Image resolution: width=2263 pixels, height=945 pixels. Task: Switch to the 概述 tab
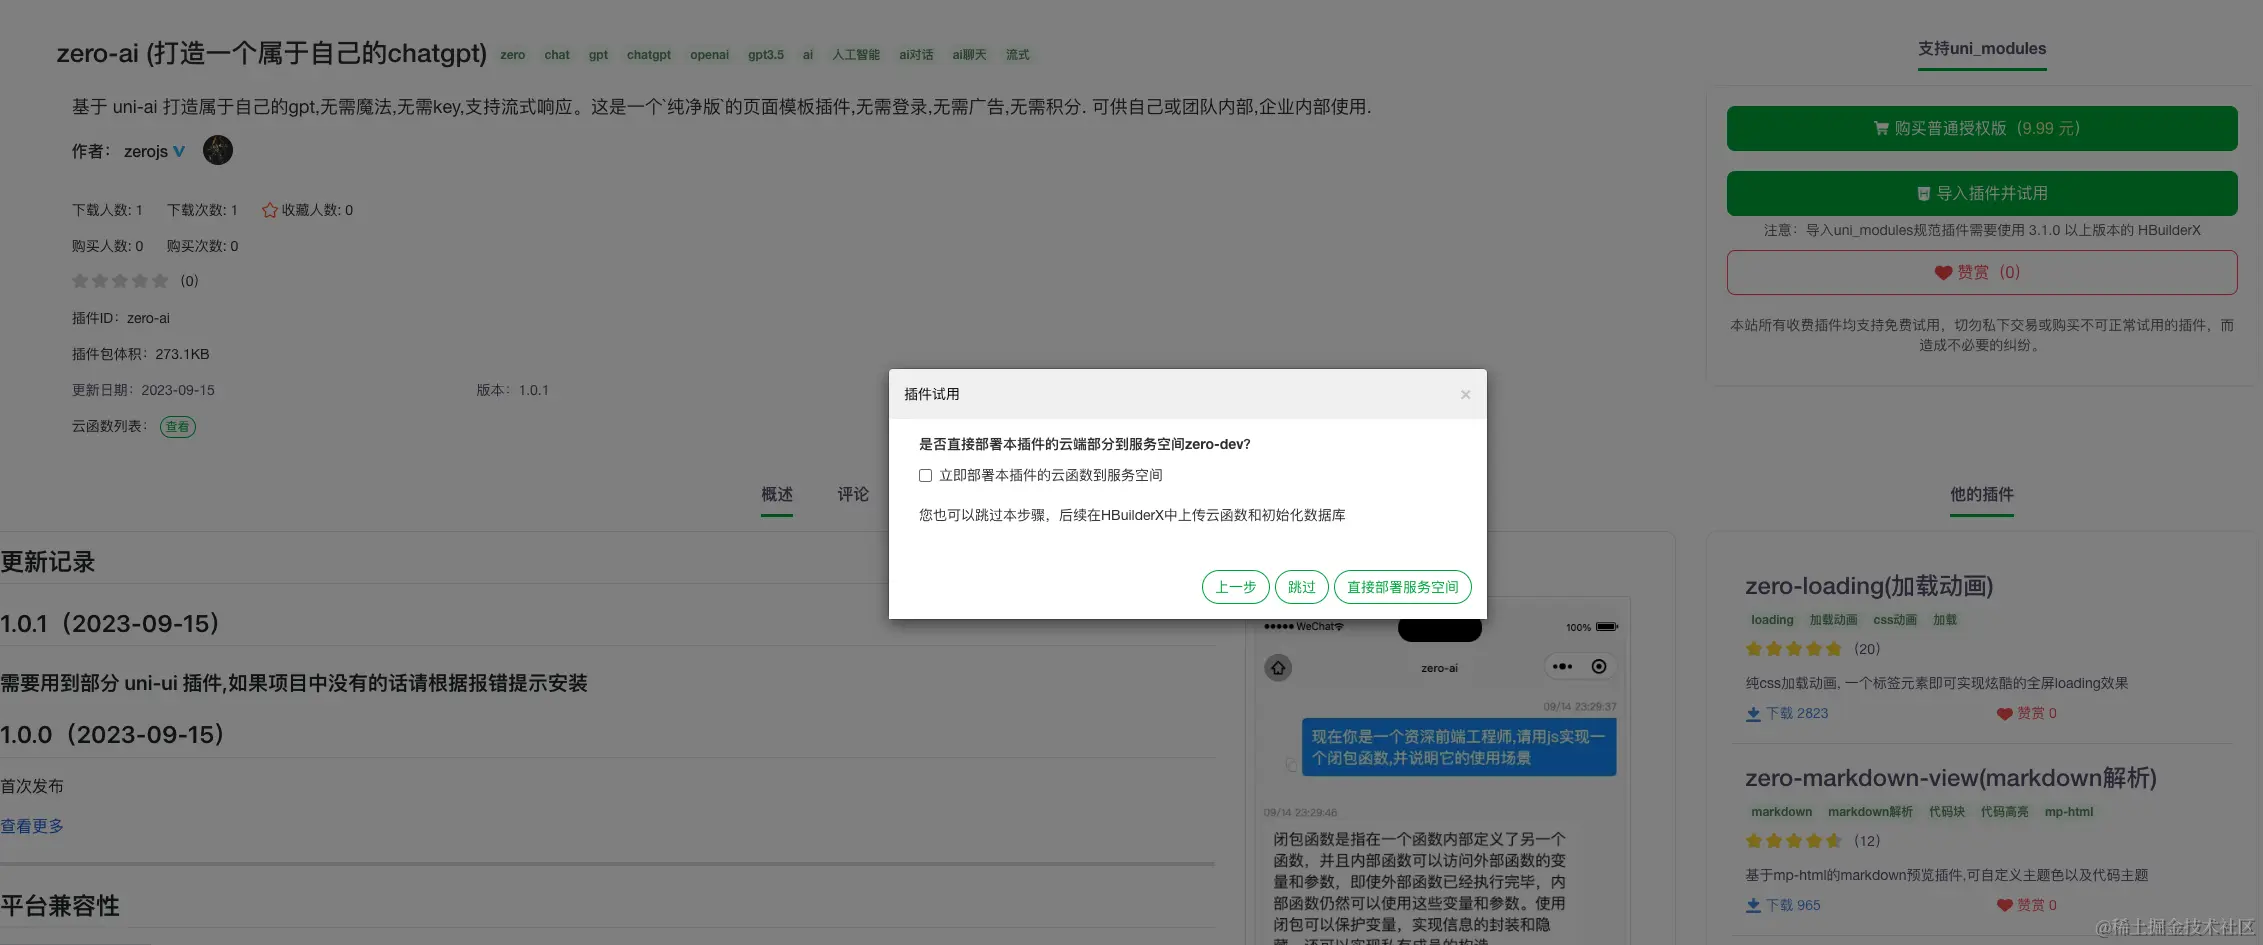pyautogui.click(x=776, y=494)
